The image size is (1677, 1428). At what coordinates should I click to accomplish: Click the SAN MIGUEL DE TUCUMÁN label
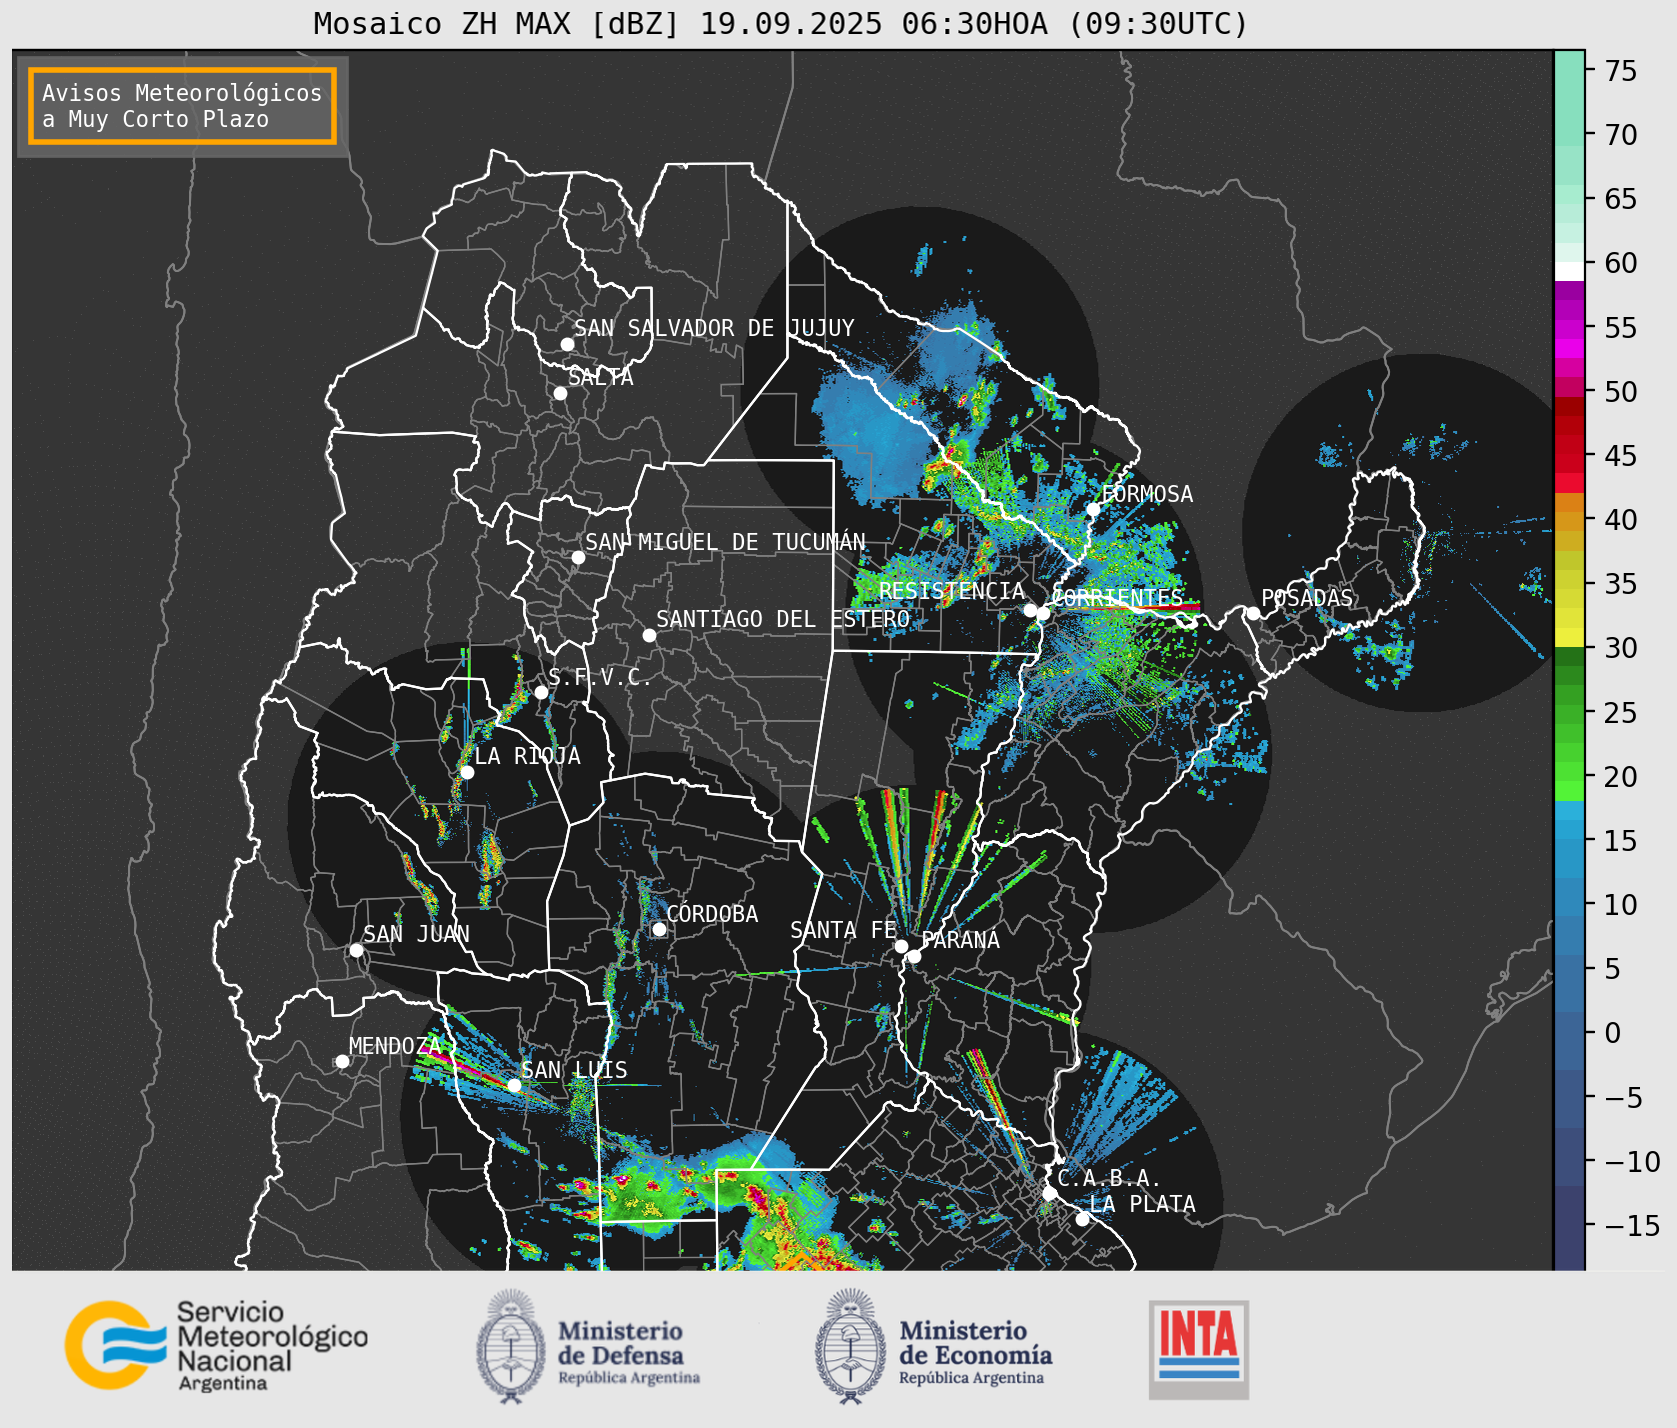[x=725, y=542]
